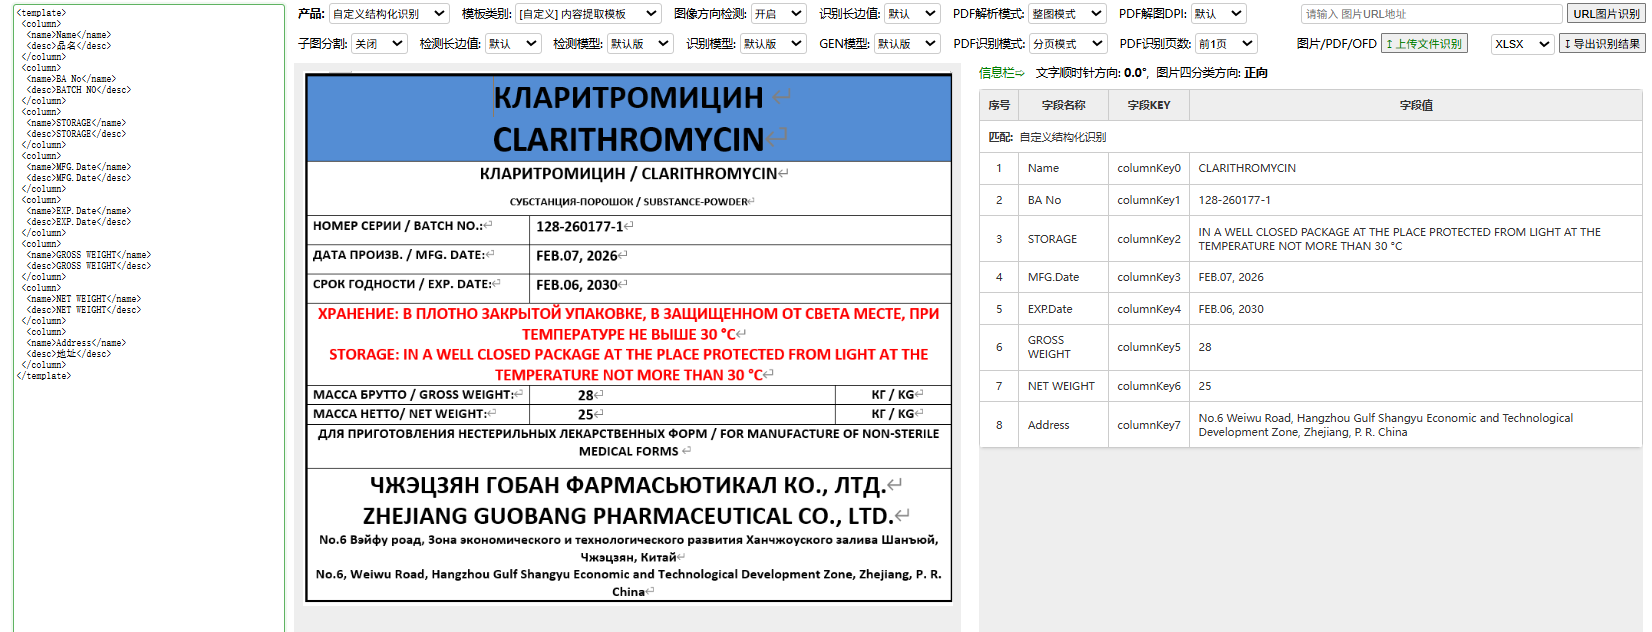Select the FEB.07, 2026 value cell

tap(1416, 277)
